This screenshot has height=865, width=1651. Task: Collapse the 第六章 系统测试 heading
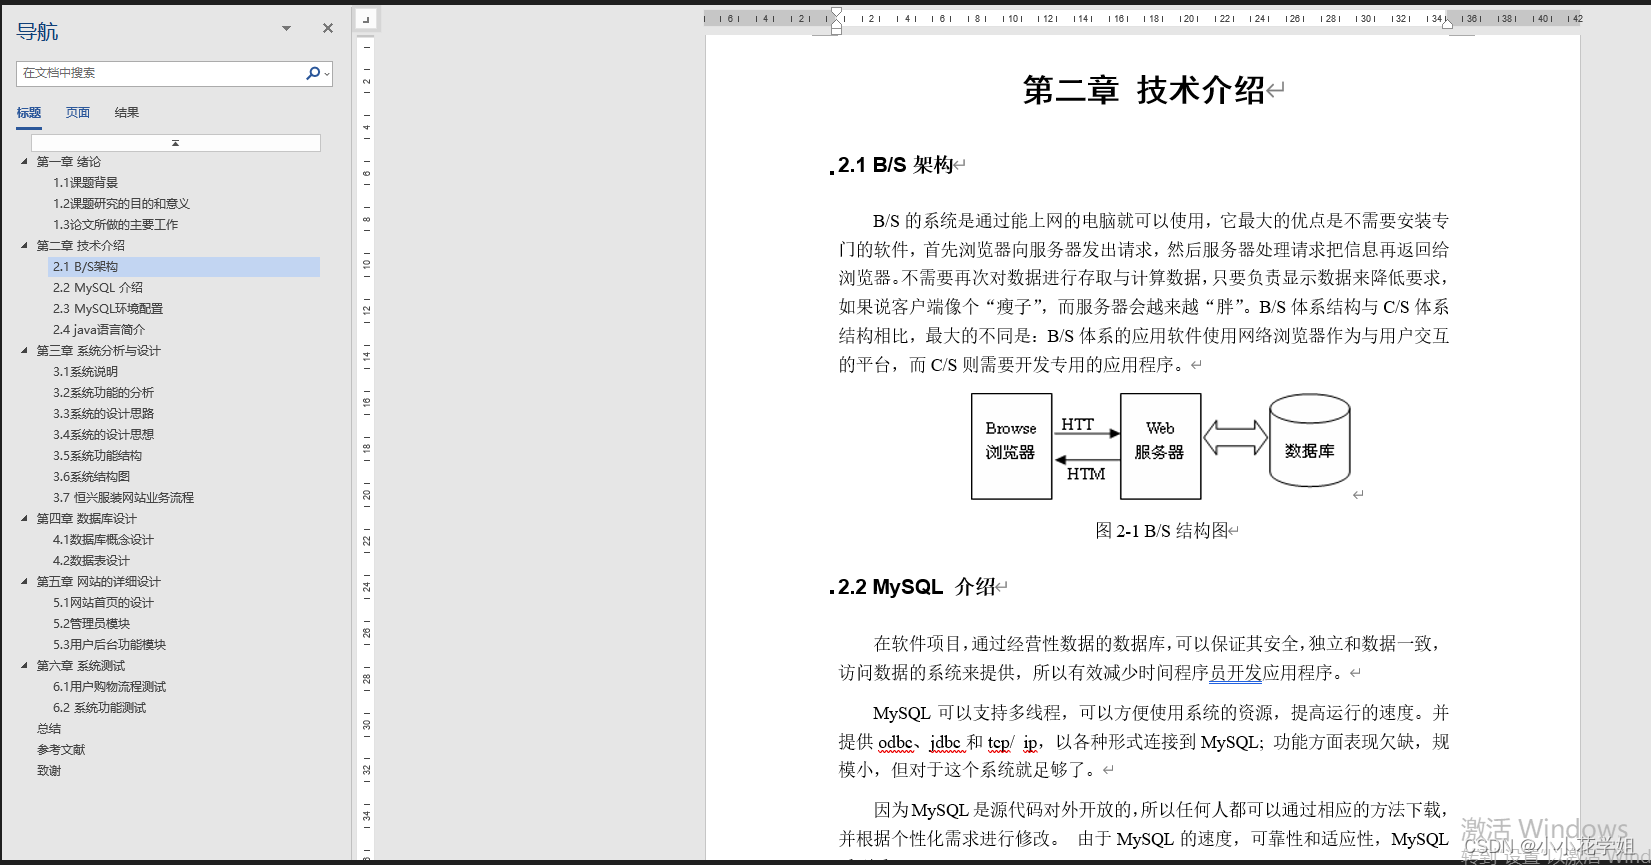(x=25, y=665)
